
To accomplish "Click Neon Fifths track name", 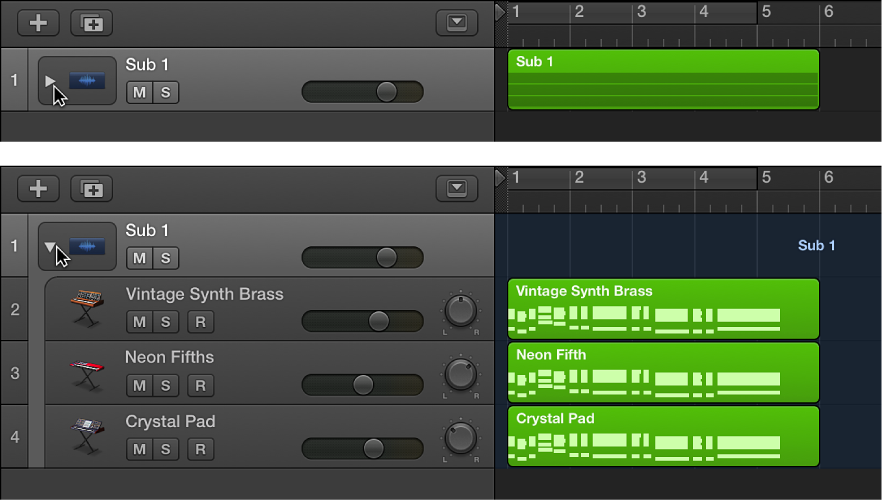I will (x=169, y=357).
